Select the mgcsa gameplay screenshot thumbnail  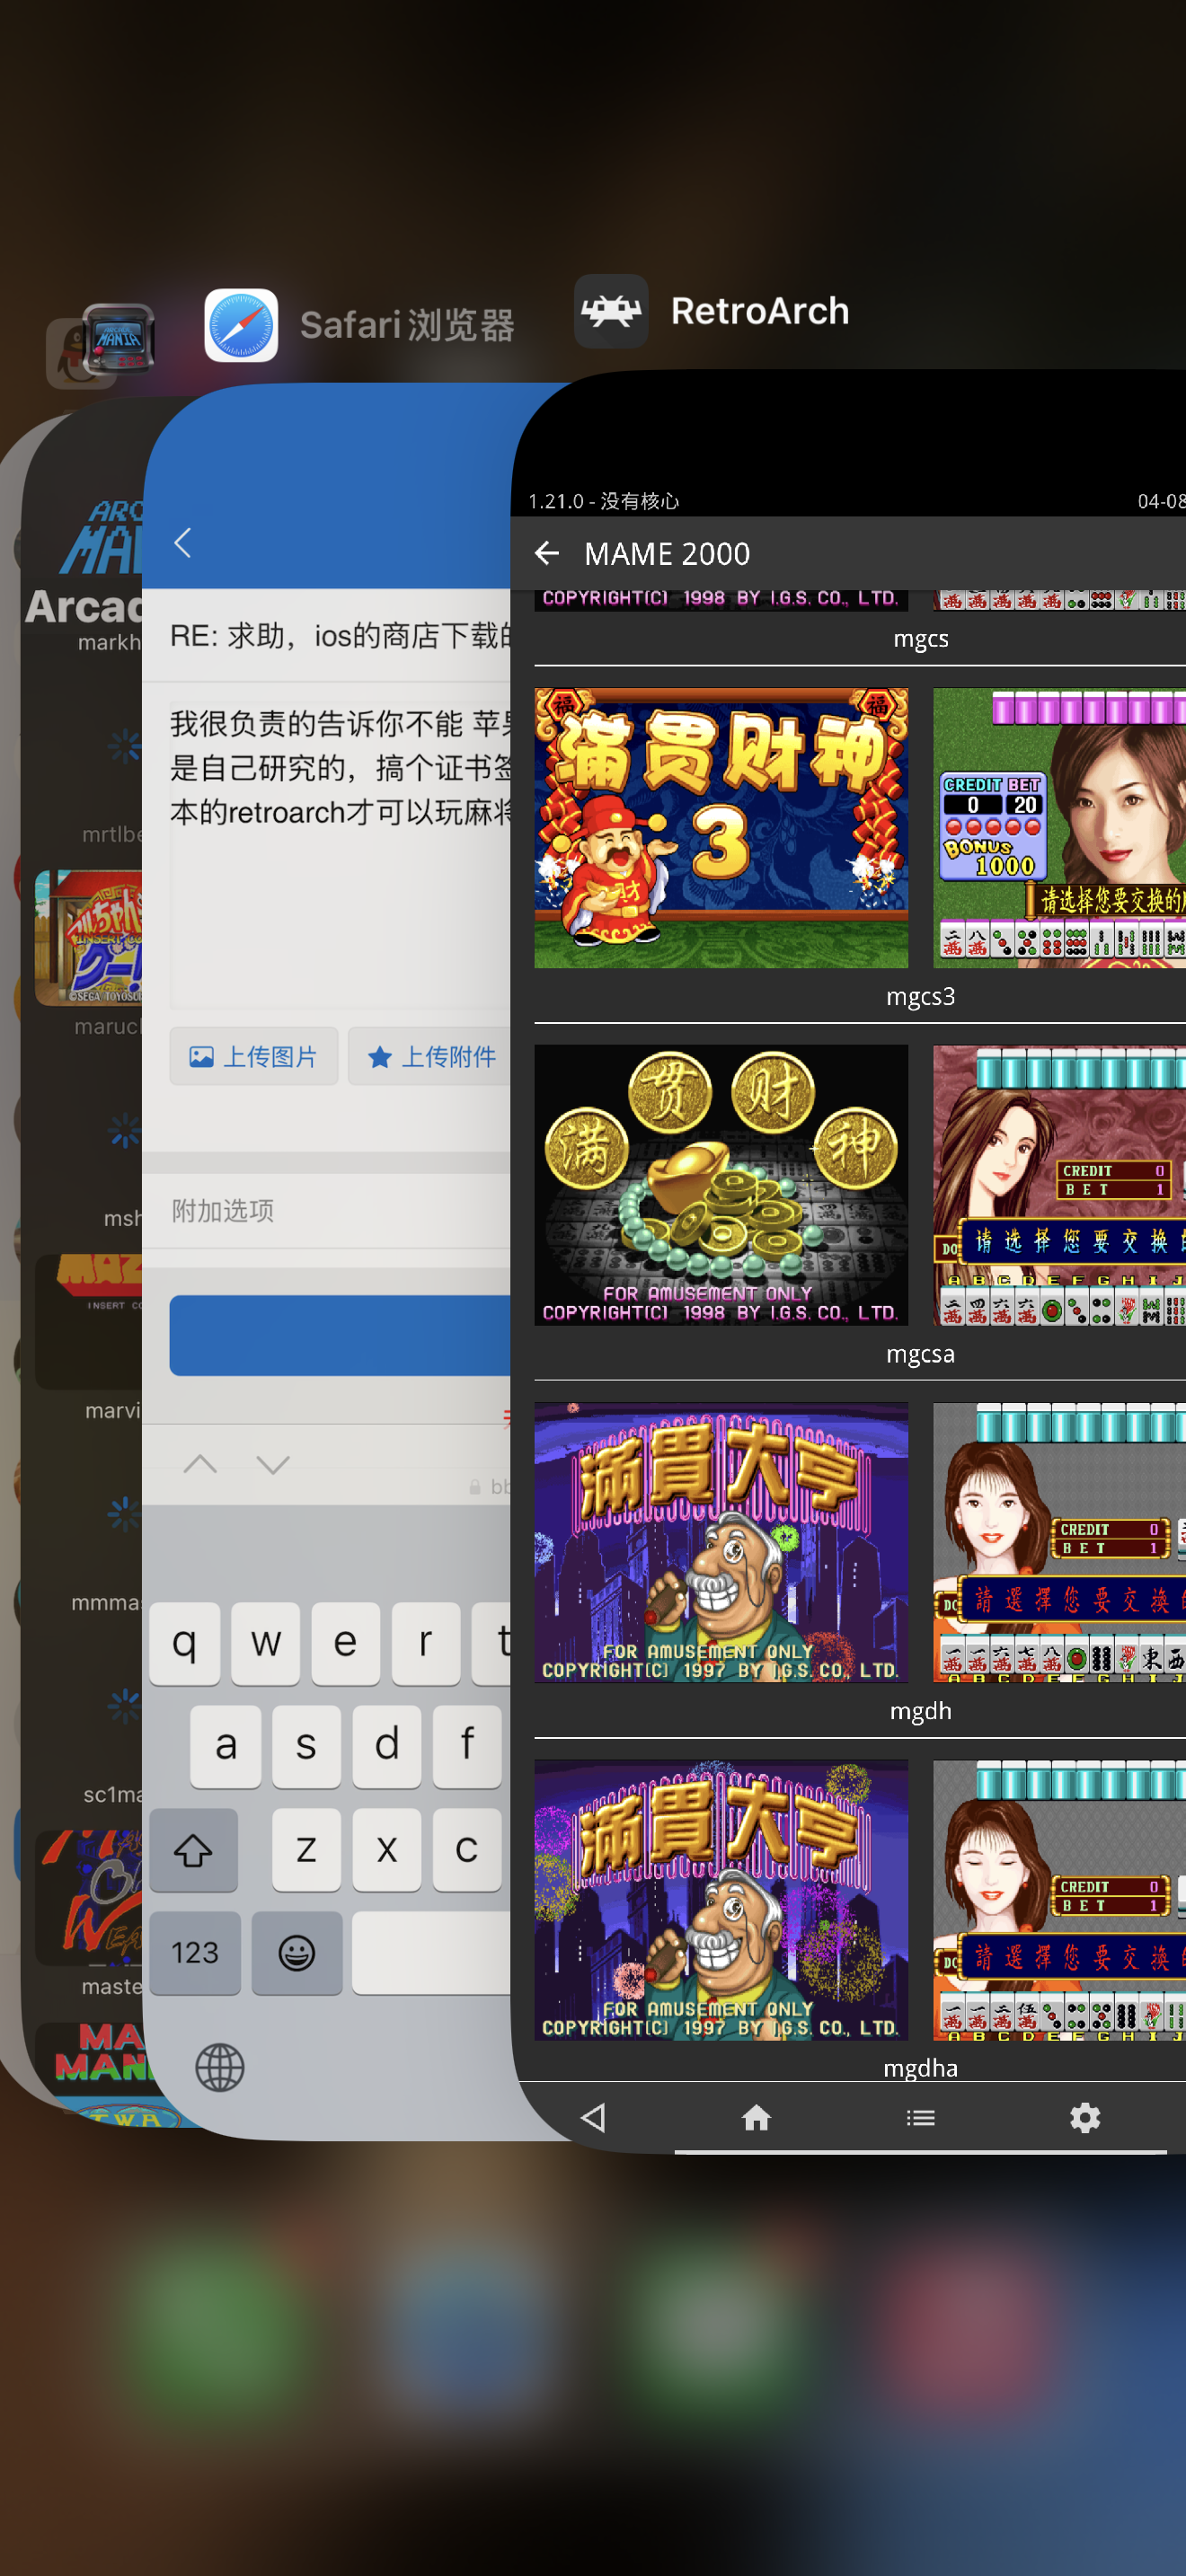[x=1059, y=1185]
